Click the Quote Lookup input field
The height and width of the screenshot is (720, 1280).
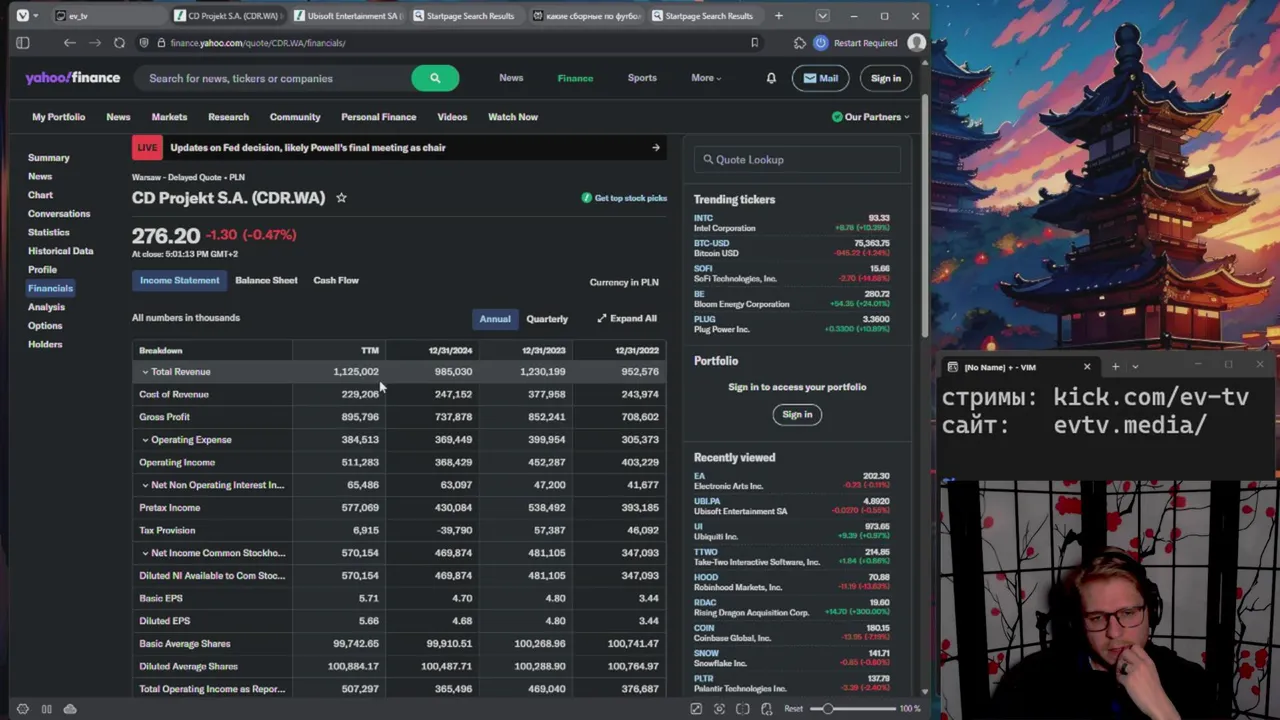[x=797, y=160]
